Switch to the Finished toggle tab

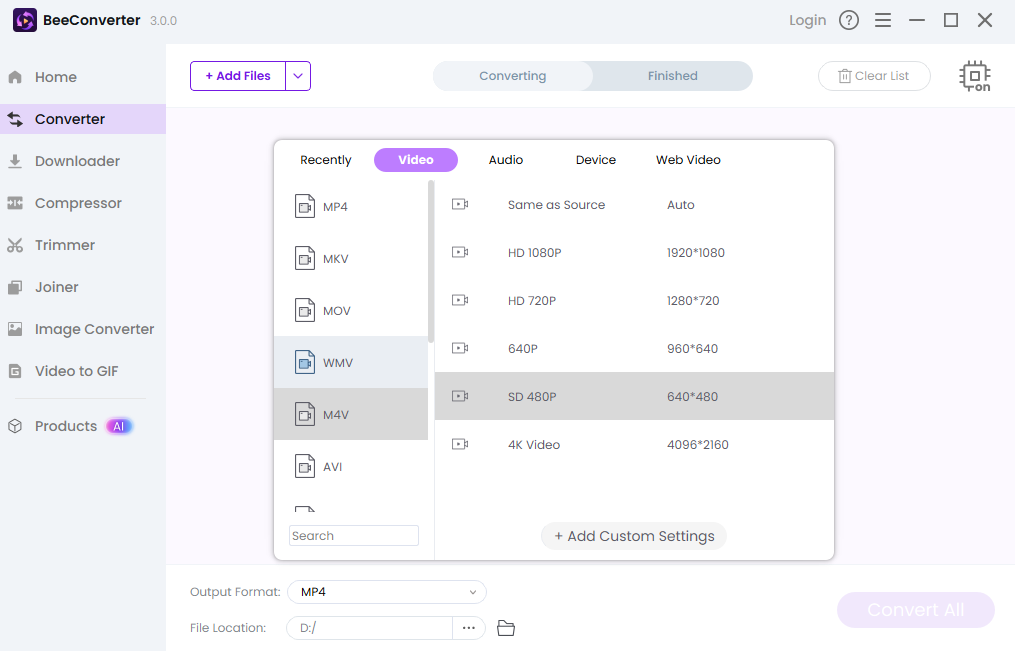[672, 76]
